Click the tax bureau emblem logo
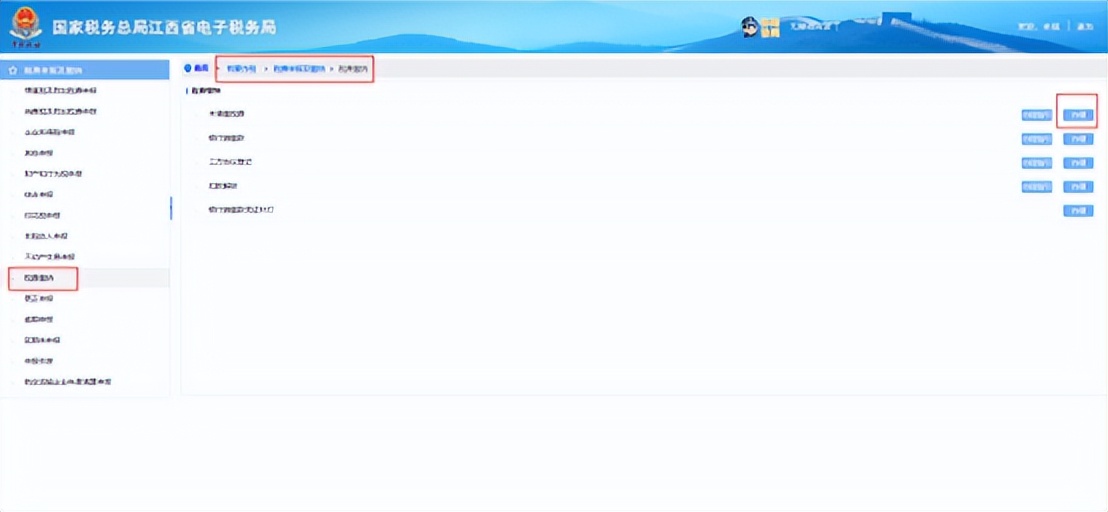 (x=26, y=27)
